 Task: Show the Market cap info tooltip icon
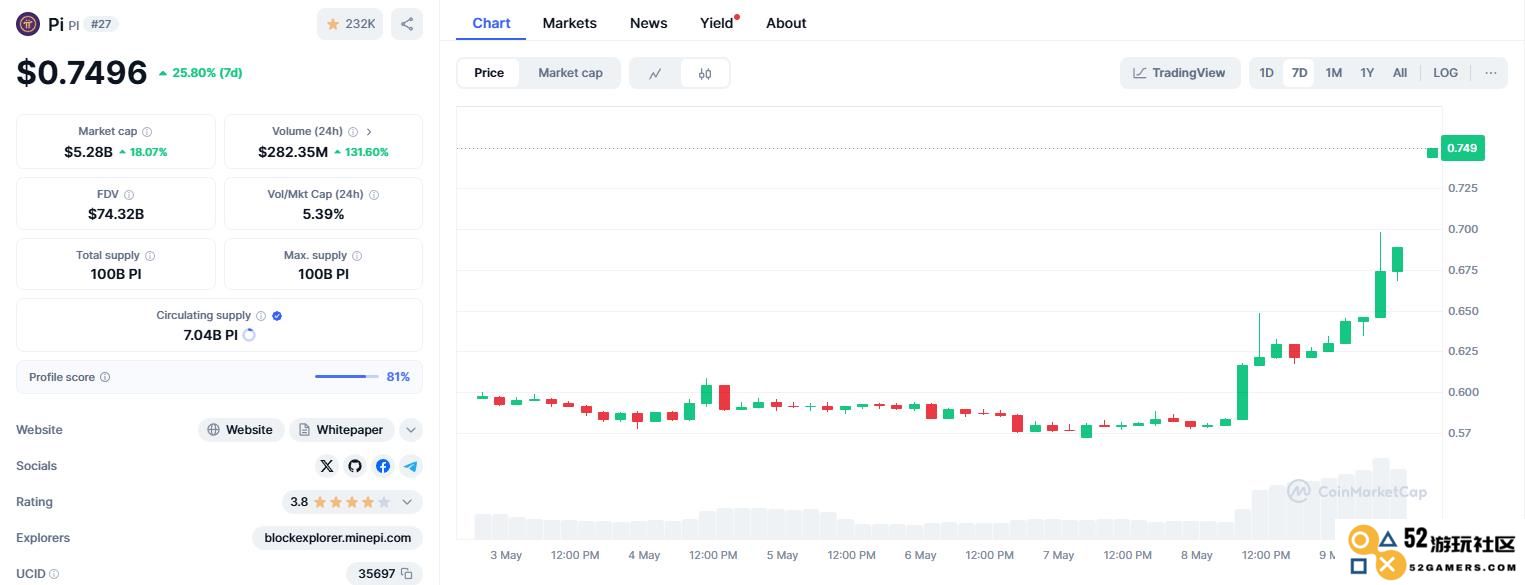(x=147, y=132)
